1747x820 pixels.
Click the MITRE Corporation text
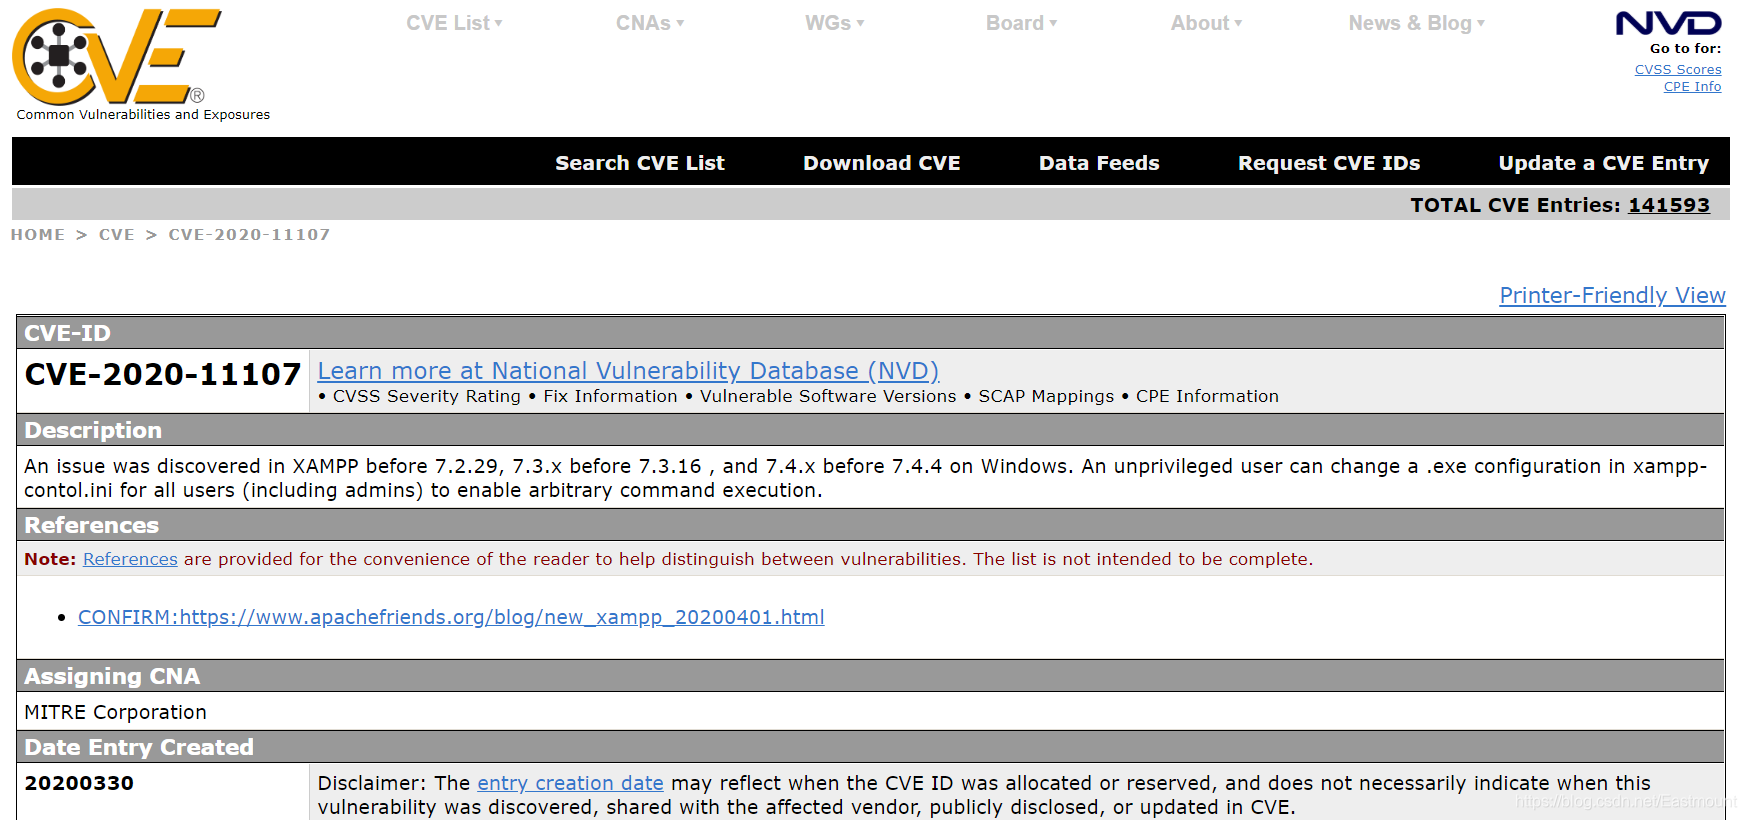pyautogui.click(x=115, y=712)
